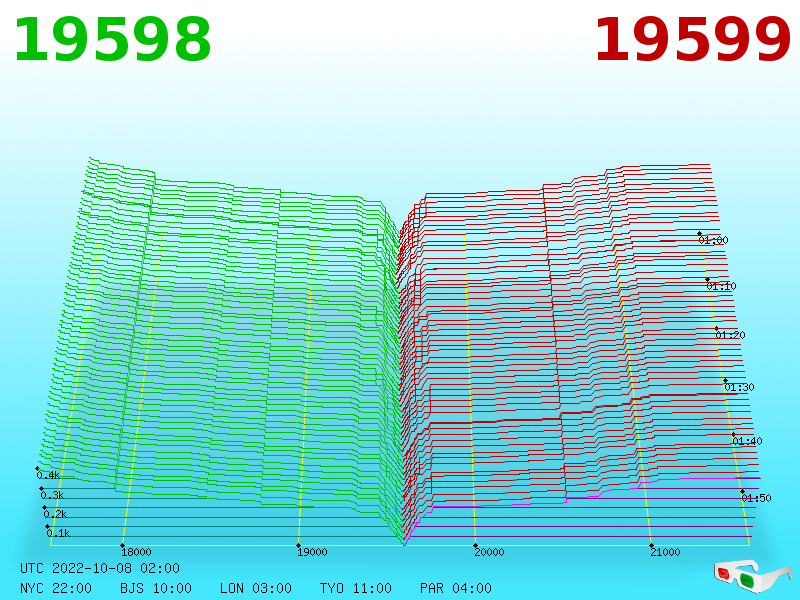
Task: Click the TYO 11:00 time
Action: (356, 588)
